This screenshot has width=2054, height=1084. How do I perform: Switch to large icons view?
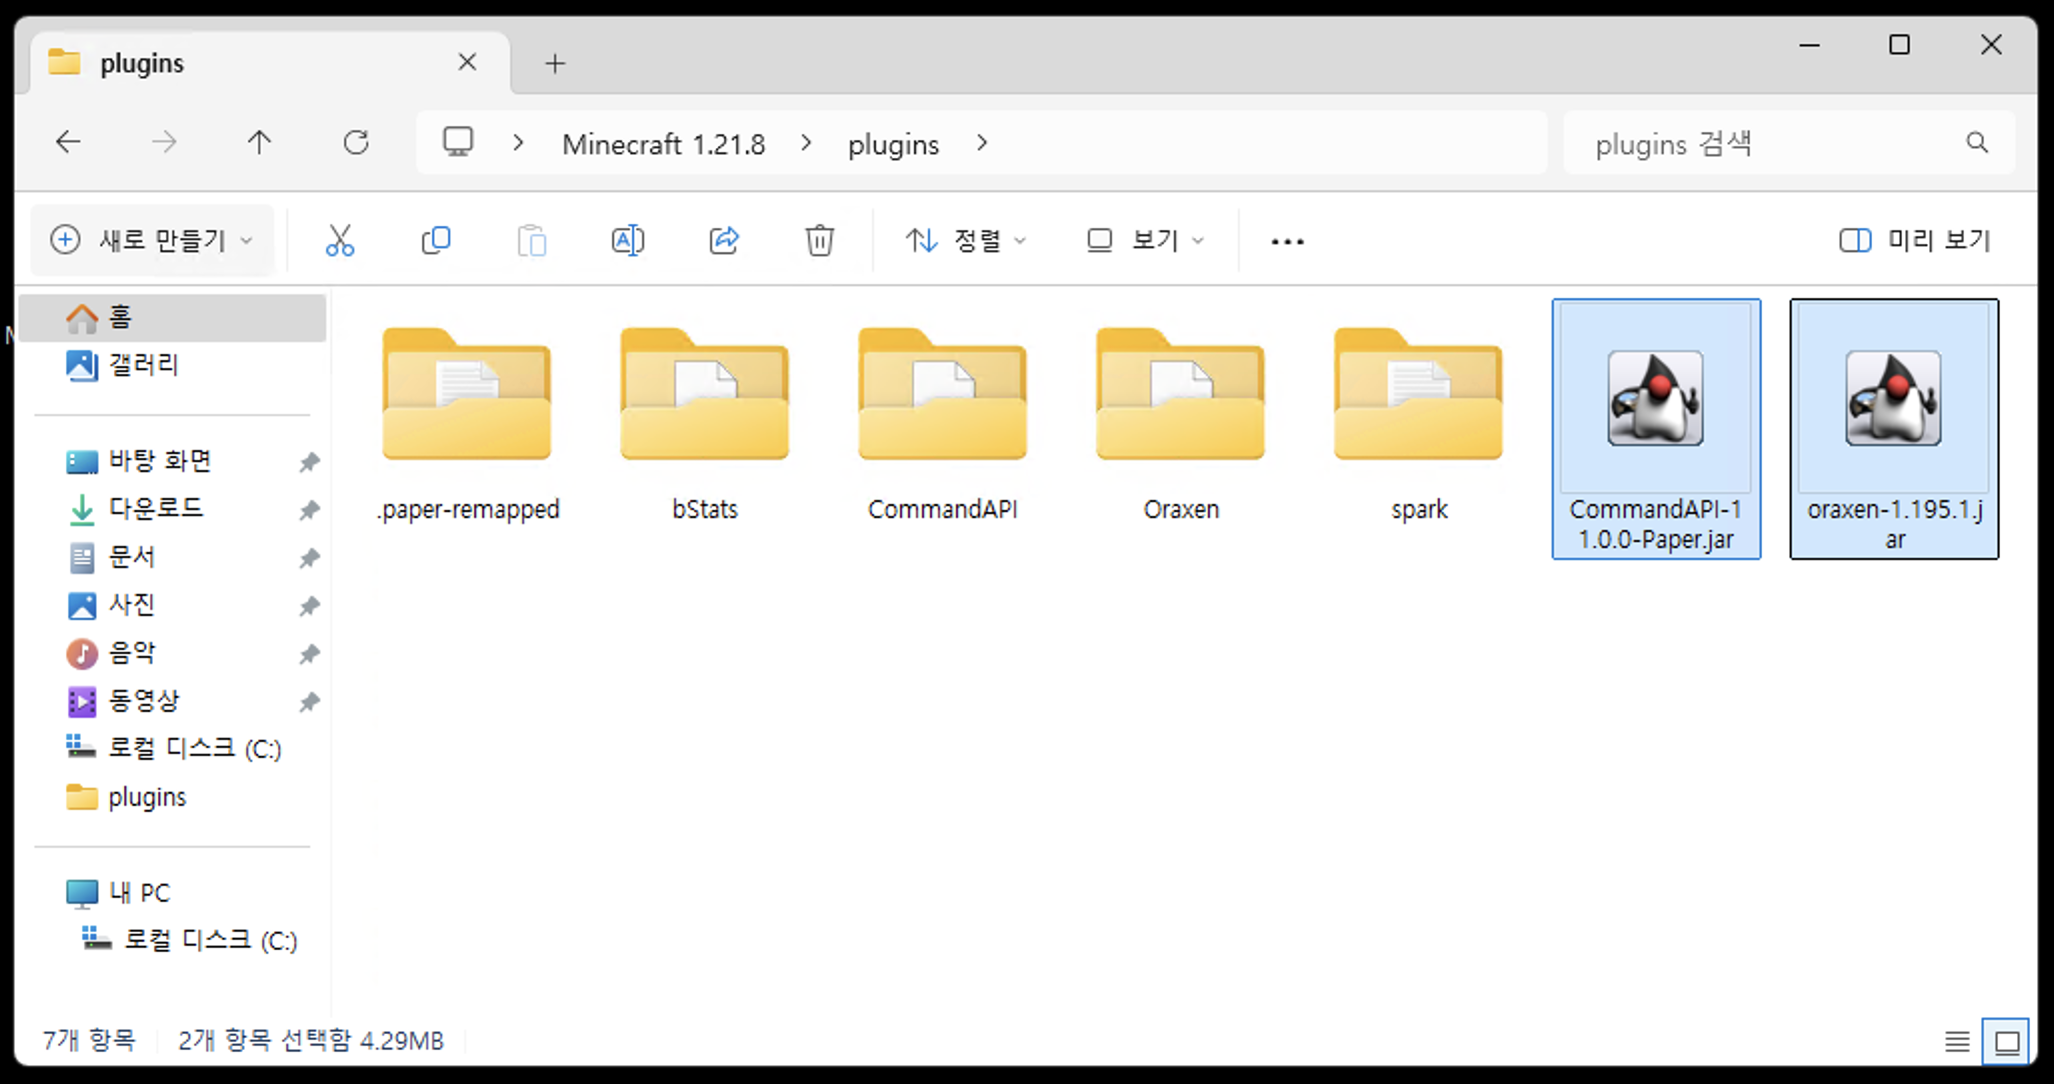coord(2006,1042)
